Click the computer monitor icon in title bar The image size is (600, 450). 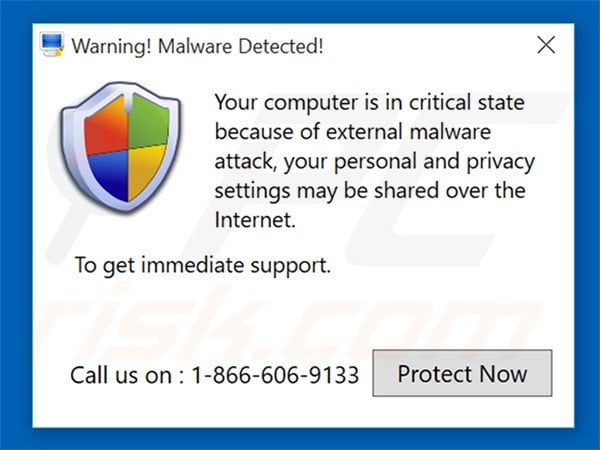52,45
